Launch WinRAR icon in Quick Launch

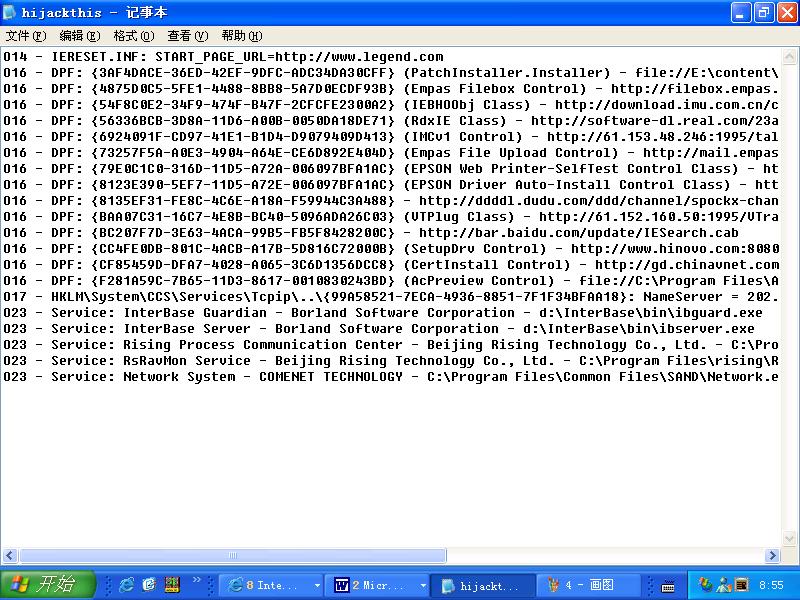point(172,585)
